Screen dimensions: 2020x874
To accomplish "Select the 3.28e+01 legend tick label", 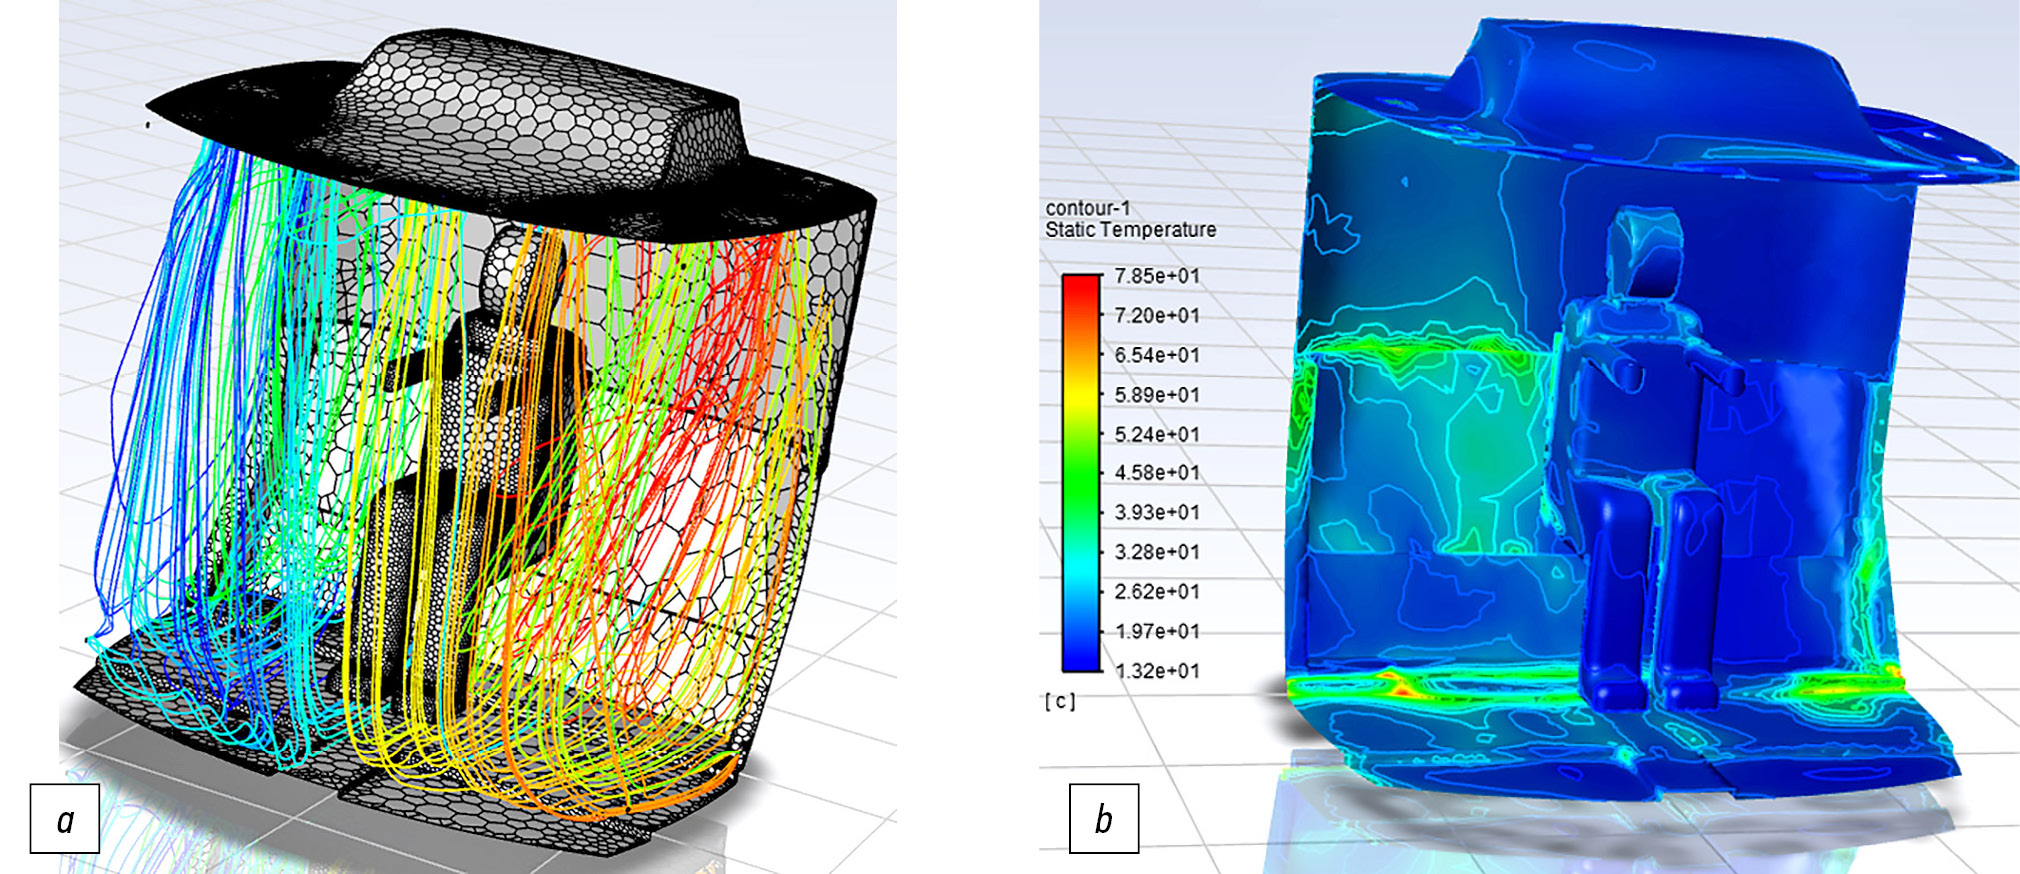I will tap(1156, 552).
